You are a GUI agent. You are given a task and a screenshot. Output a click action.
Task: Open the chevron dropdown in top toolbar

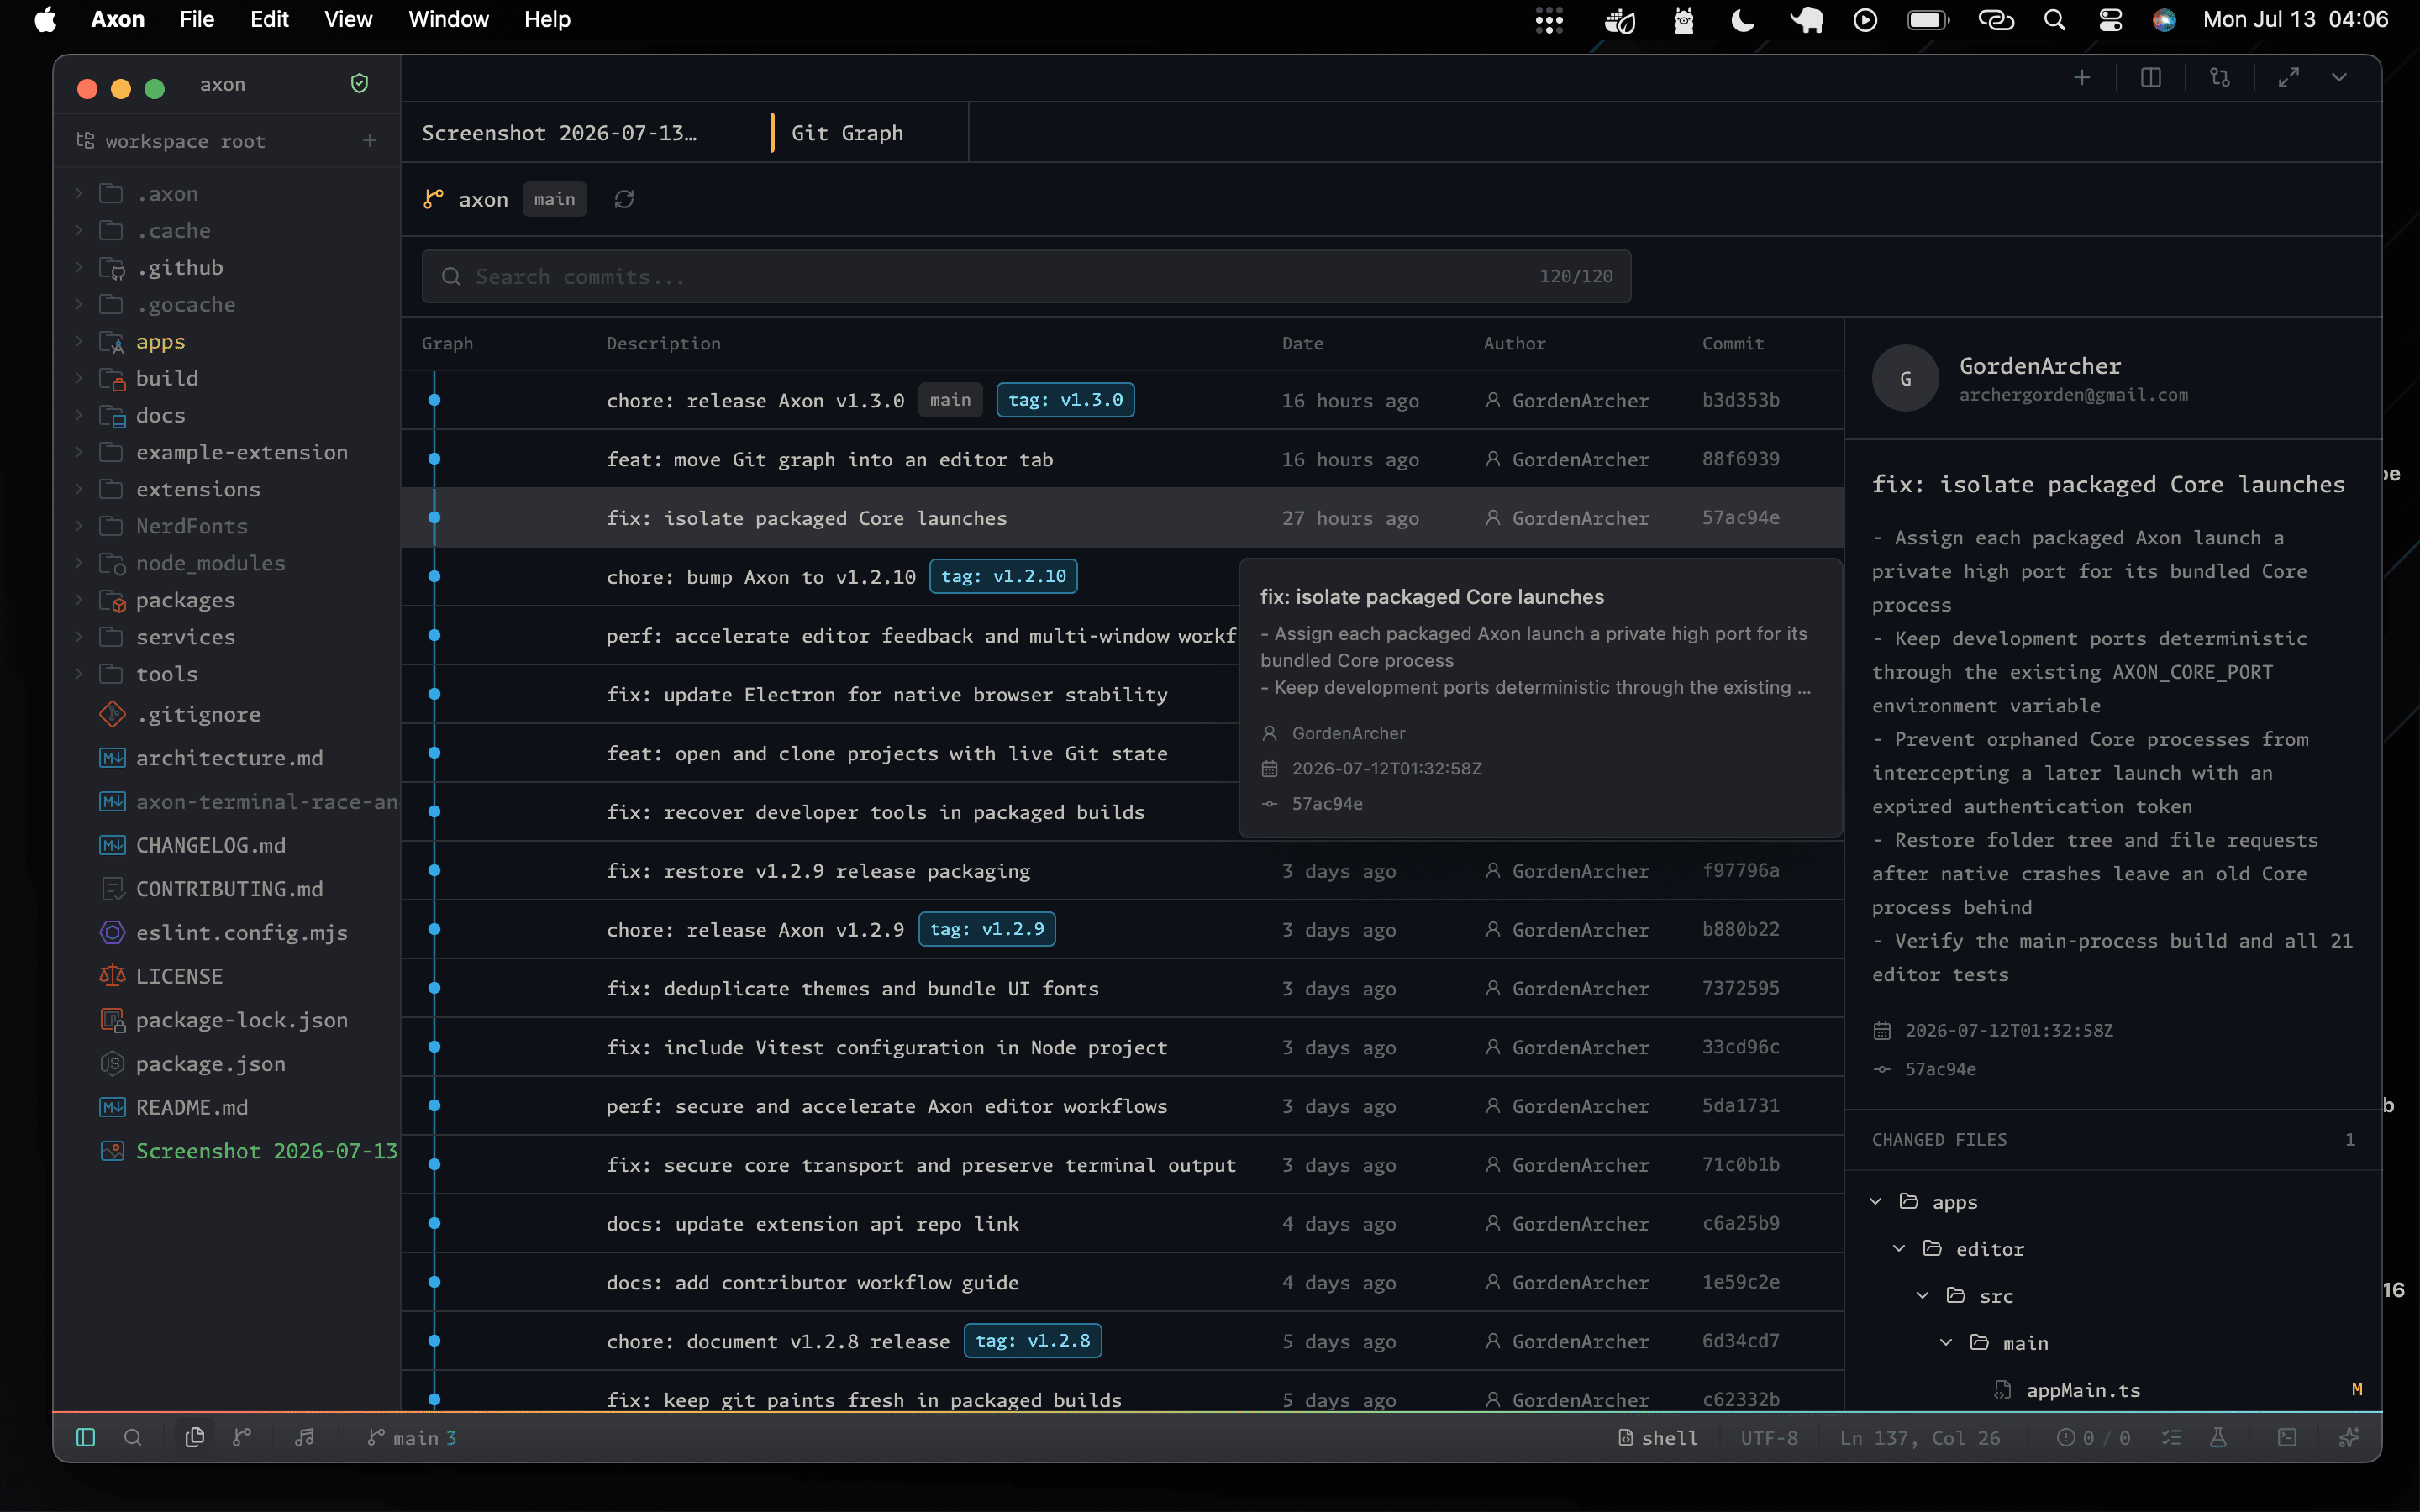click(x=2339, y=78)
